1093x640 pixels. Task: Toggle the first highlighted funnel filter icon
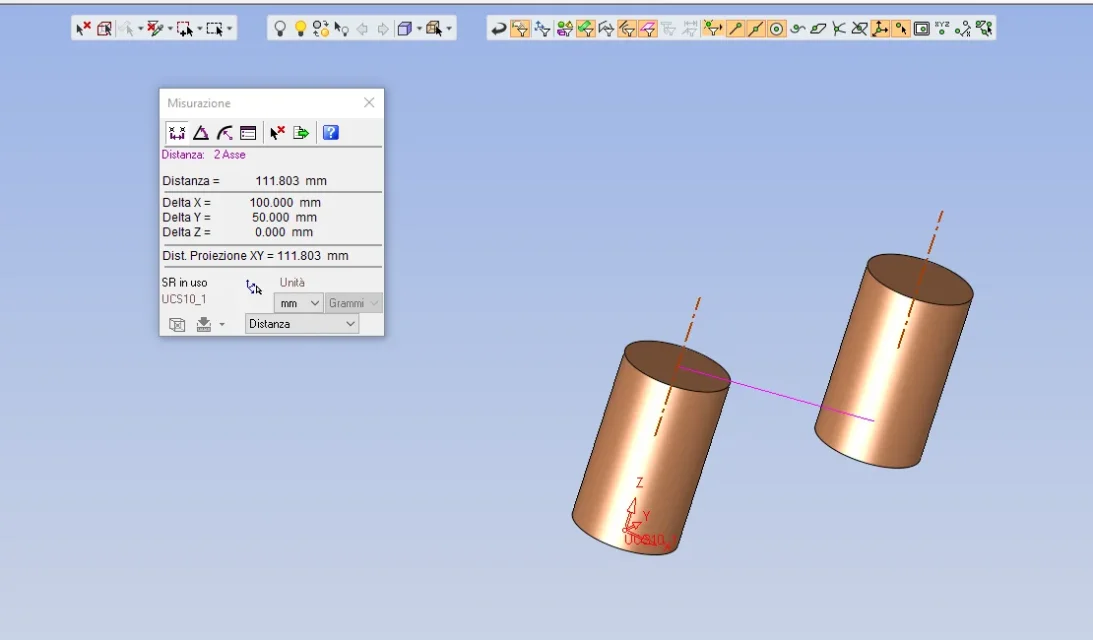pos(520,29)
